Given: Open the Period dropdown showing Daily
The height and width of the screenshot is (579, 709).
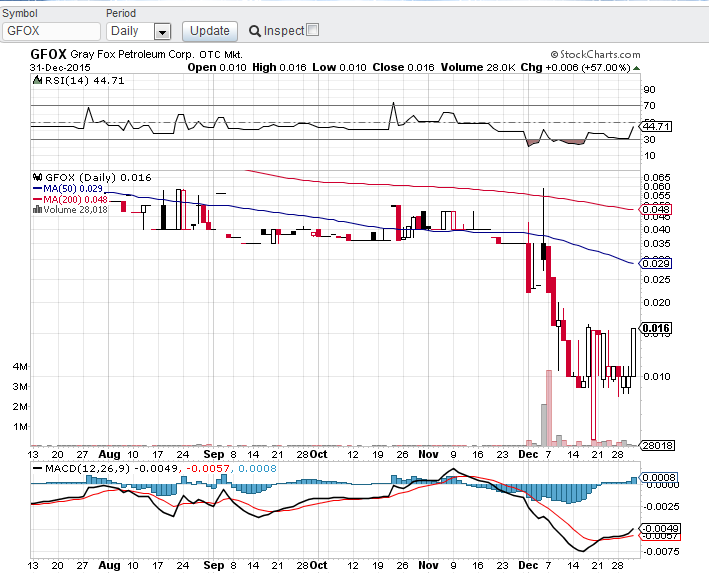Looking at the screenshot, I should [139, 31].
